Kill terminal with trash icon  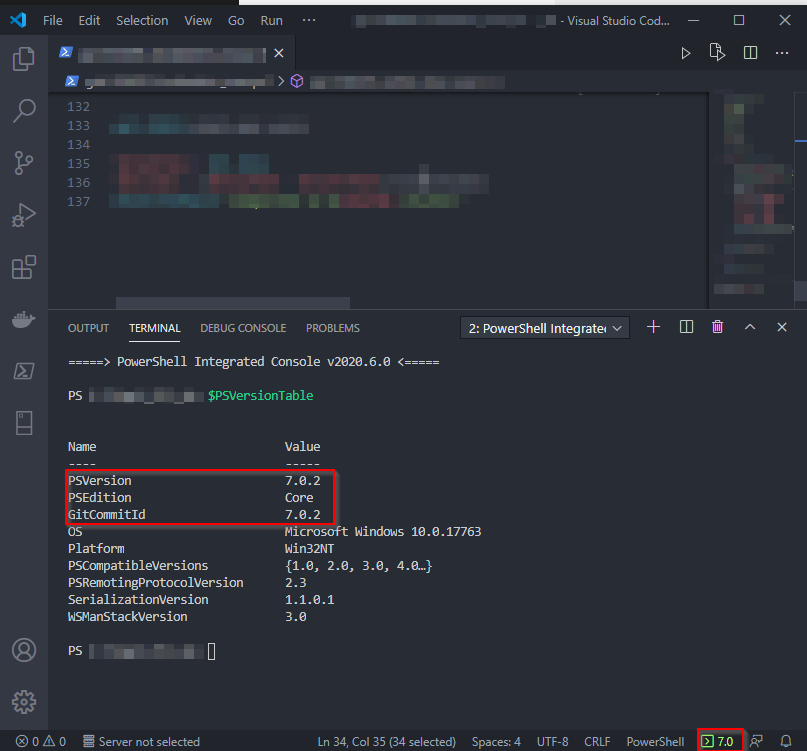717,327
